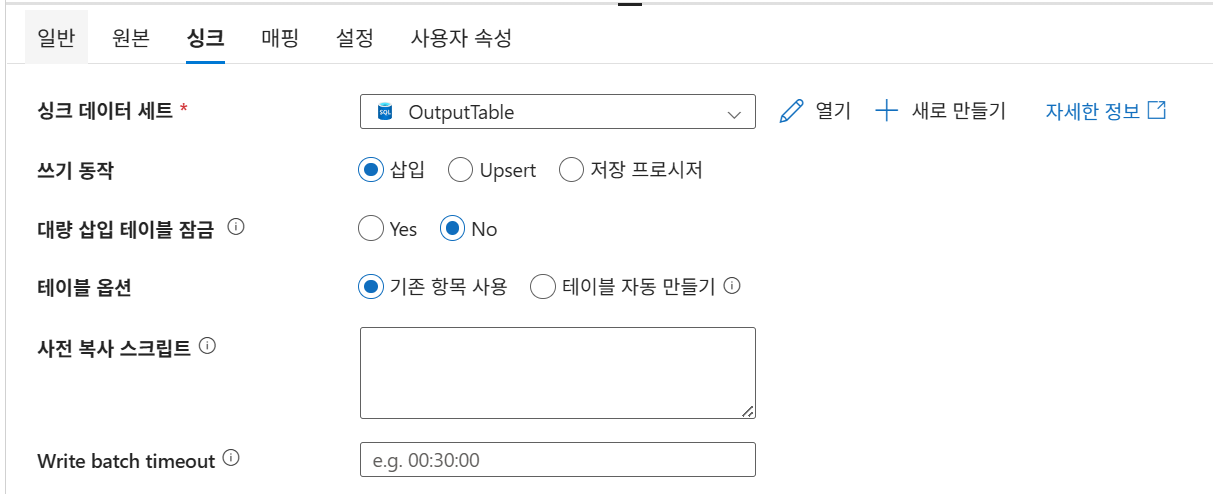The width and height of the screenshot is (1213, 494).
Task: Select the Upsert radio button
Action: 460,170
